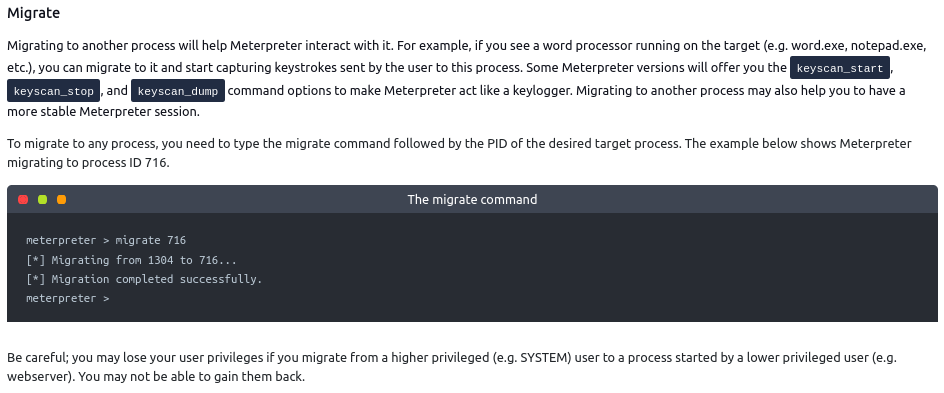Image resolution: width=944 pixels, height=393 pixels.
Task: Click the 'Be careful' warning paragraph
Action: pos(452,367)
